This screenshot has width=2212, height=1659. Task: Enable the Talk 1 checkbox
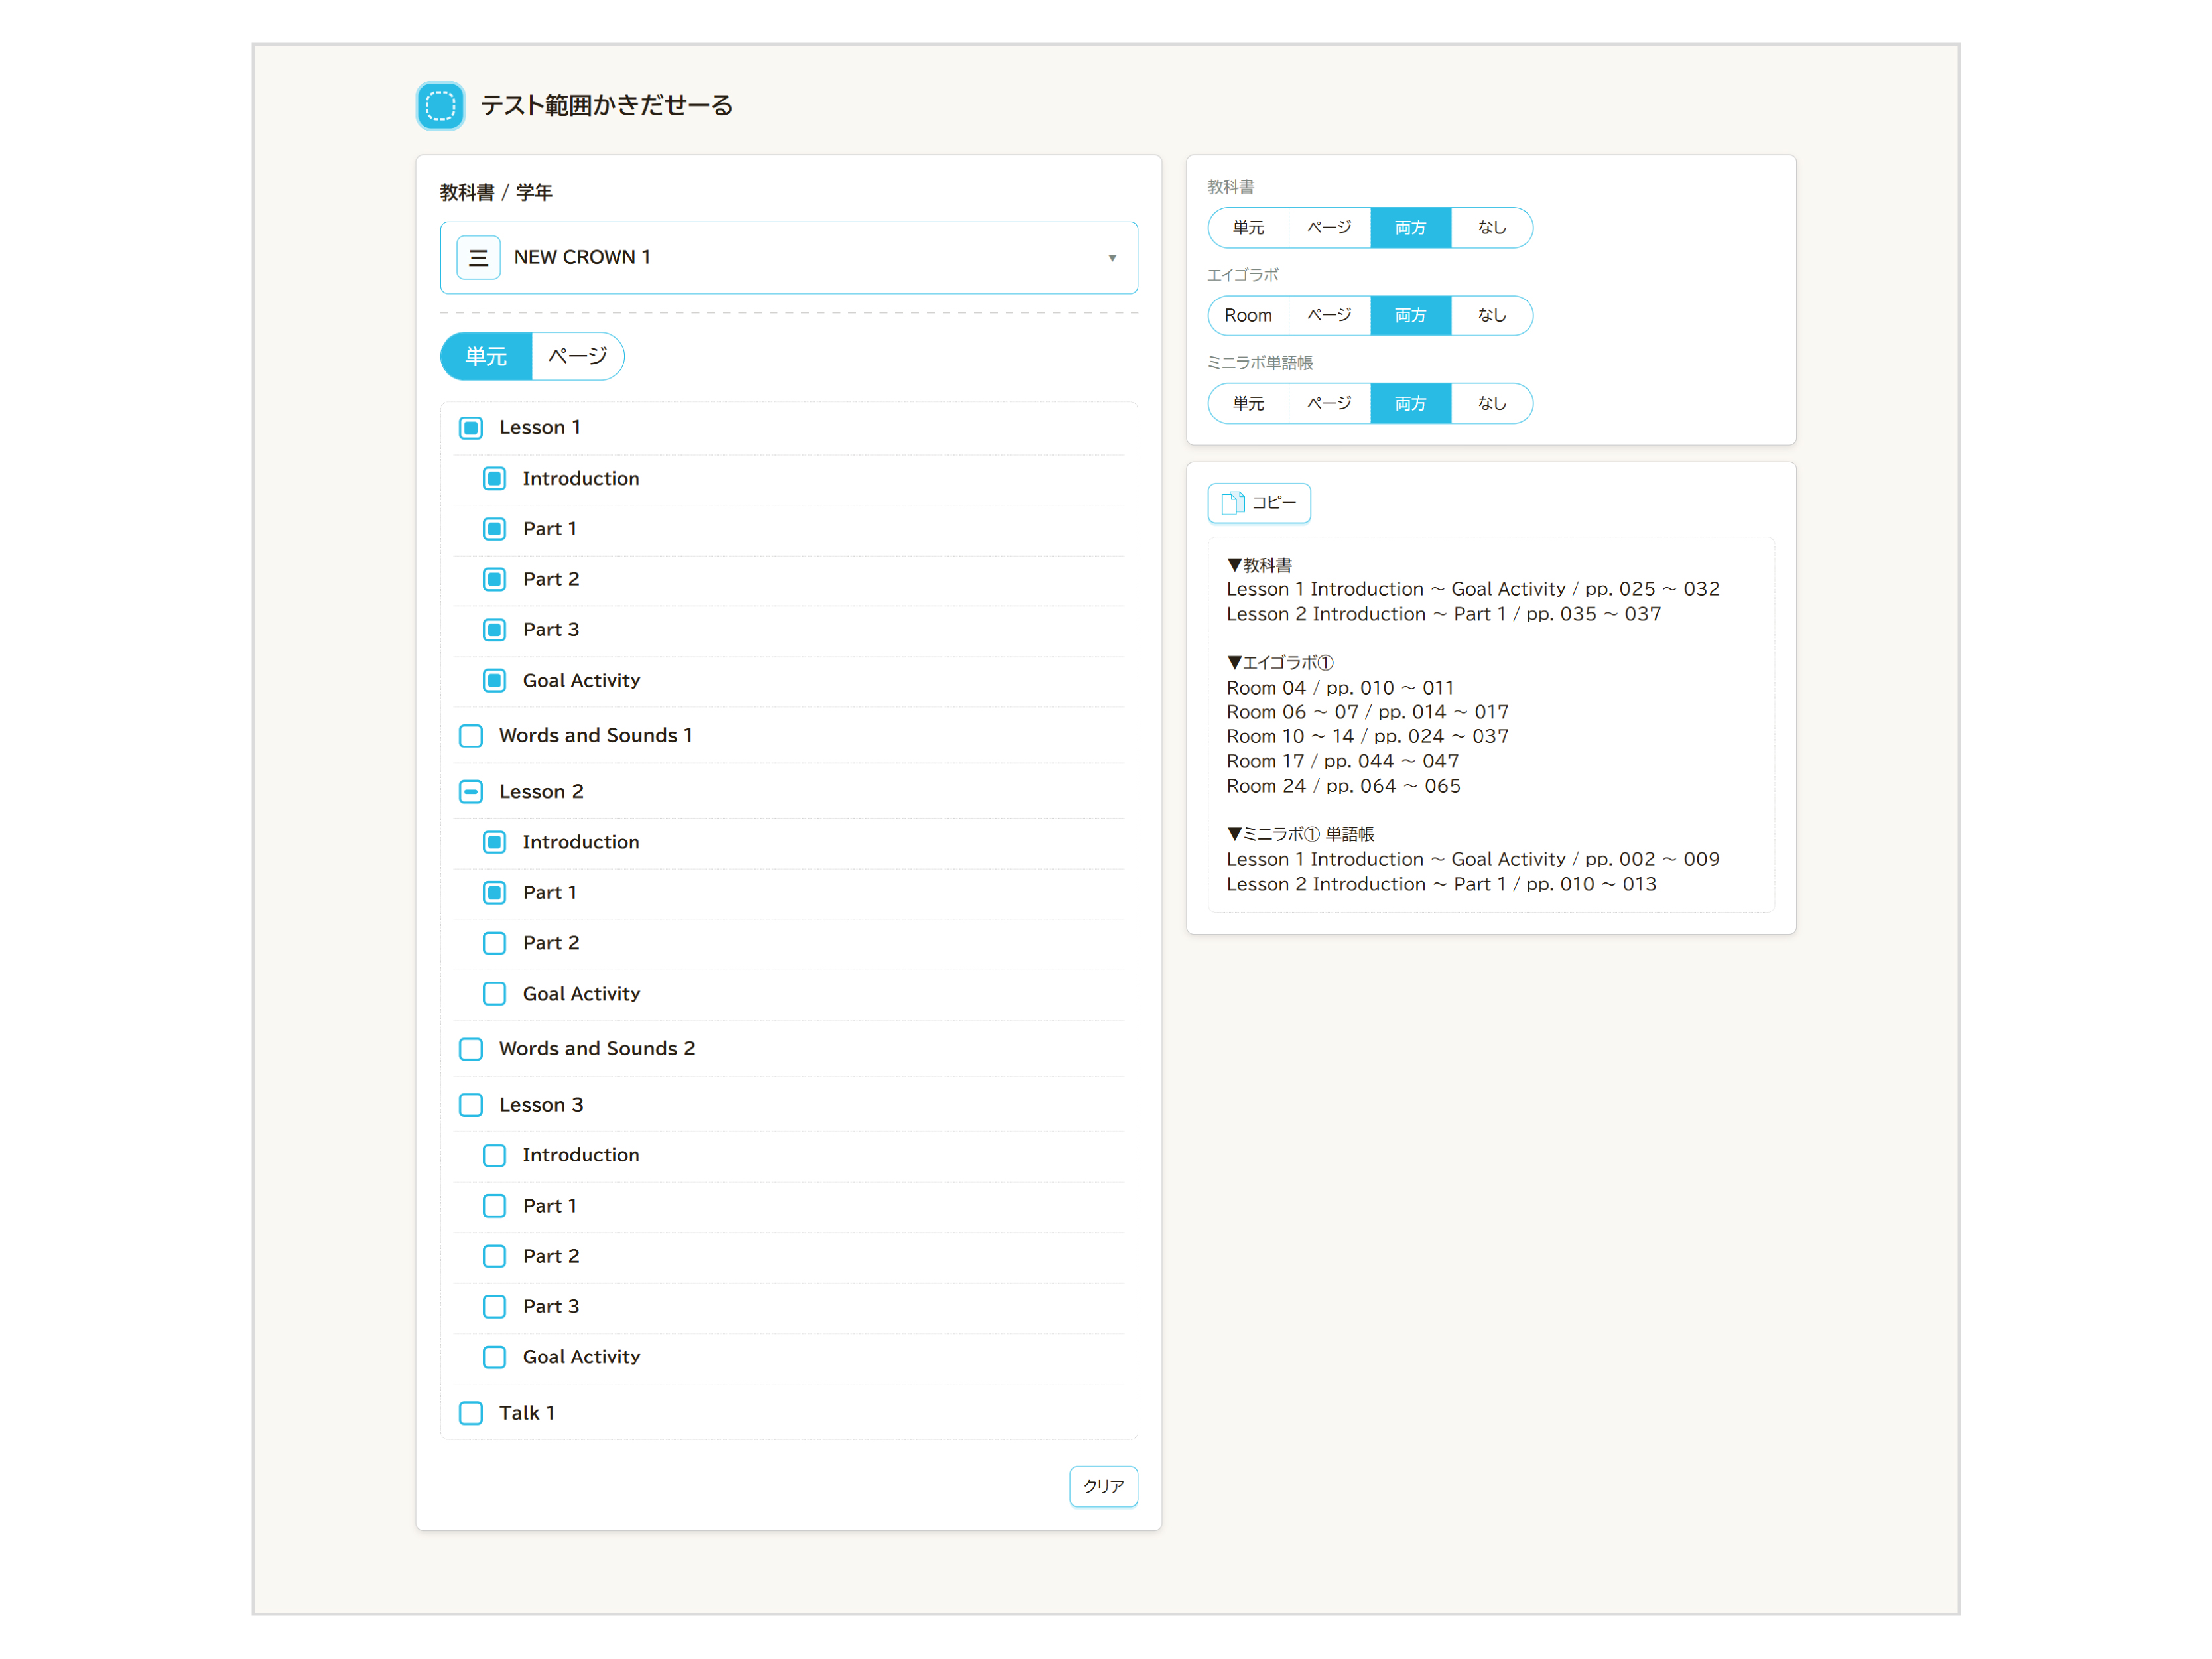tap(471, 1413)
